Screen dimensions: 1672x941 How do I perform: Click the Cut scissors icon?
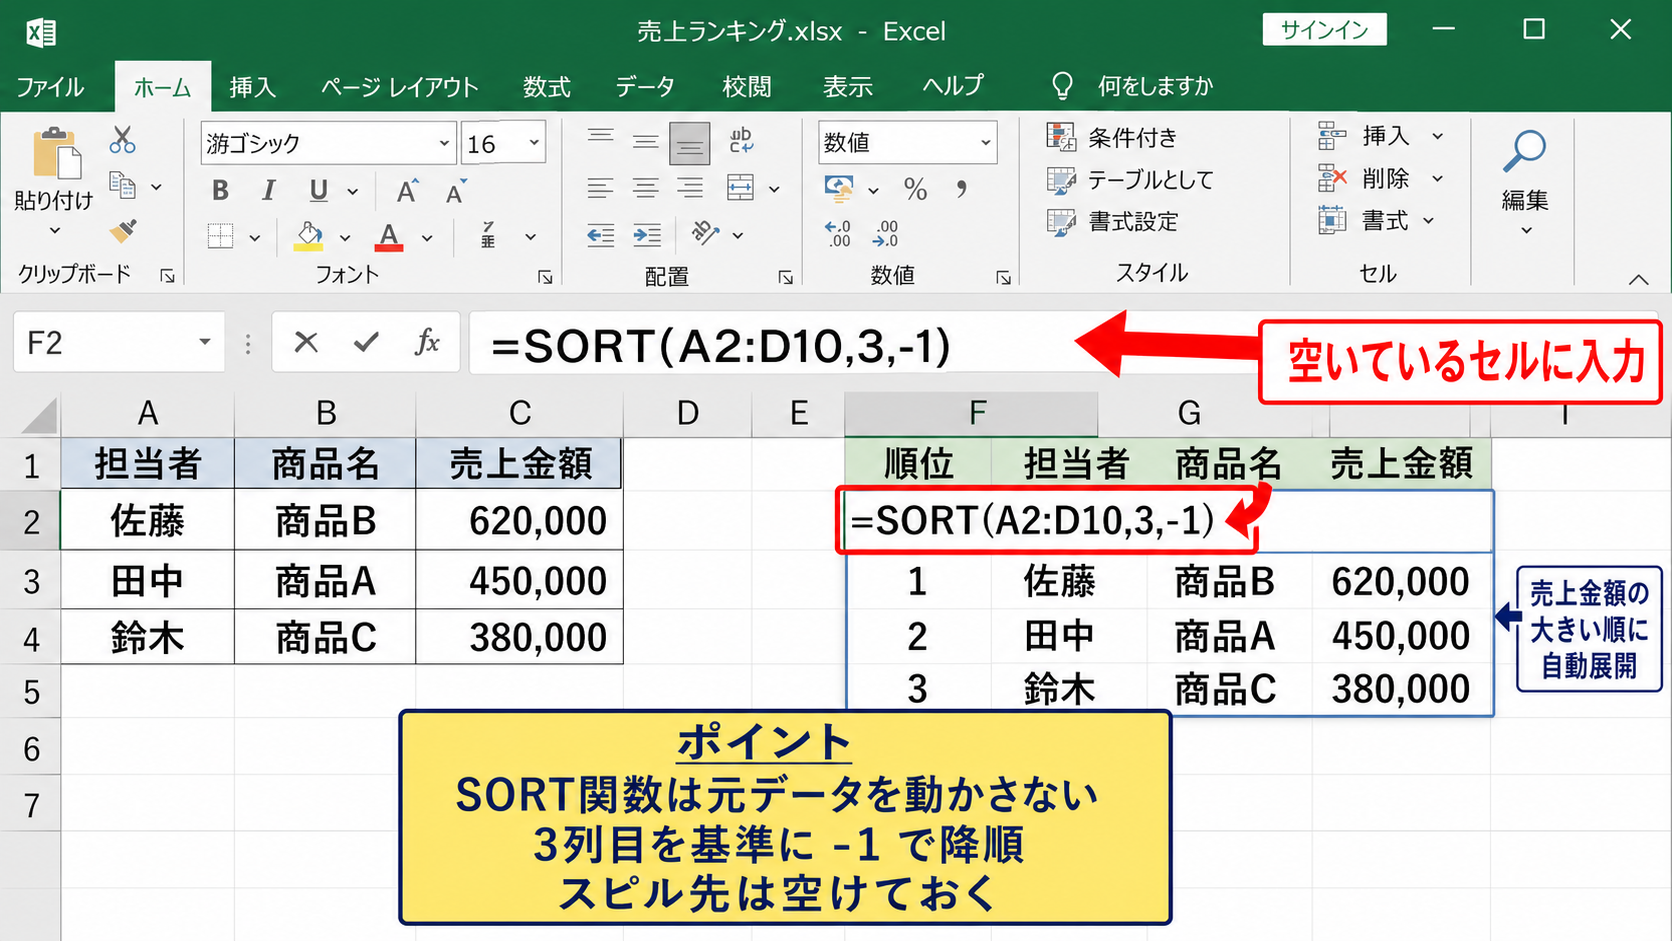(x=122, y=139)
